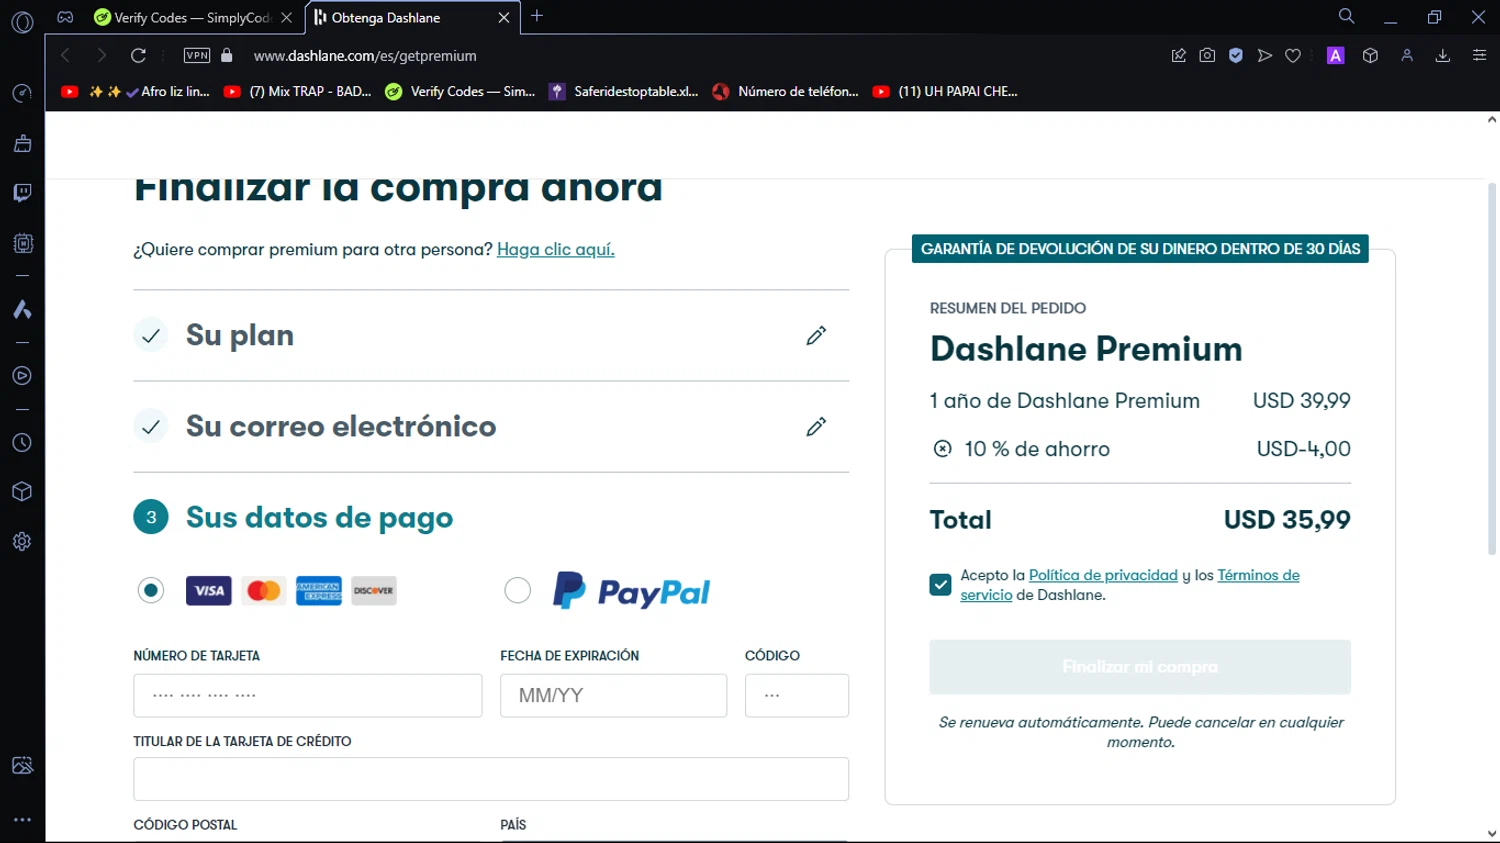Open the ad blocker shield icon

click(1236, 55)
